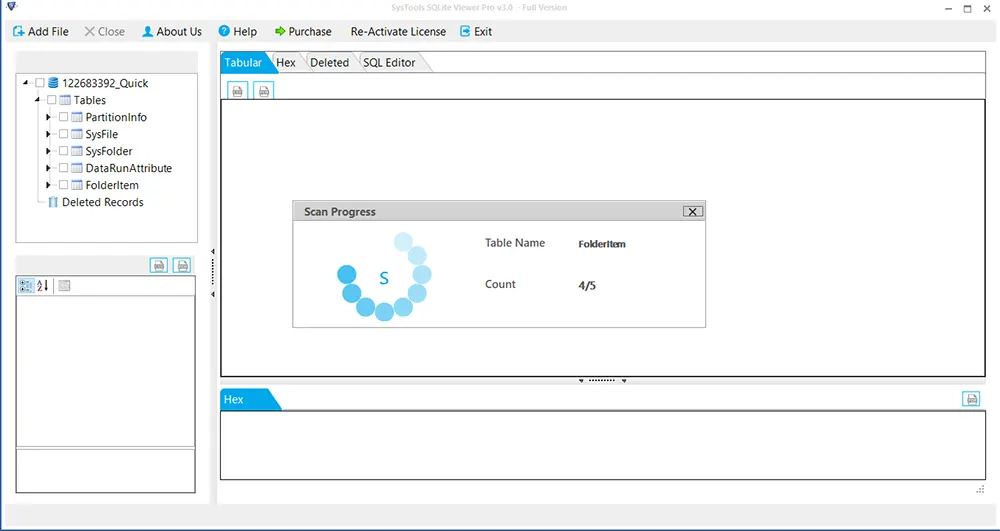Click the SysTools app logo icon
1000x531 pixels.
click(x=11, y=7)
